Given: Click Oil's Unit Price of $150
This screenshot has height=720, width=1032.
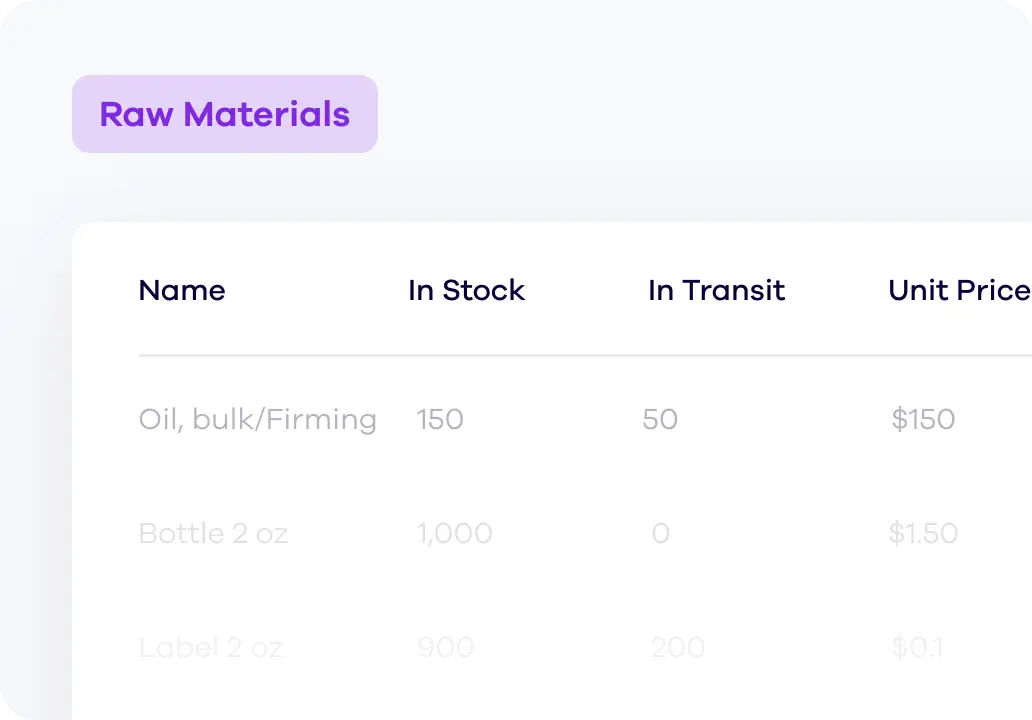Looking at the screenshot, I should (x=923, y=419).
